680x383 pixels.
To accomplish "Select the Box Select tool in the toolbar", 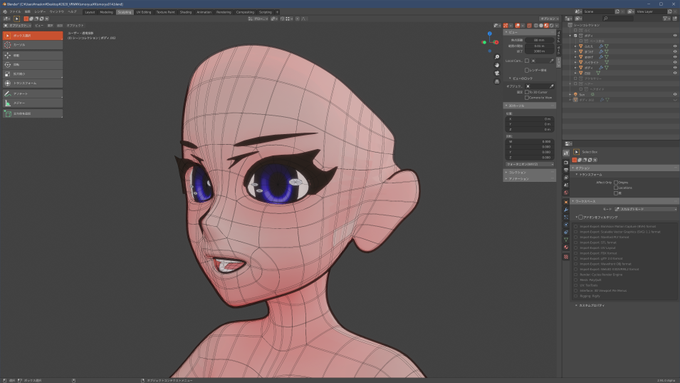I will click(33, 36).
